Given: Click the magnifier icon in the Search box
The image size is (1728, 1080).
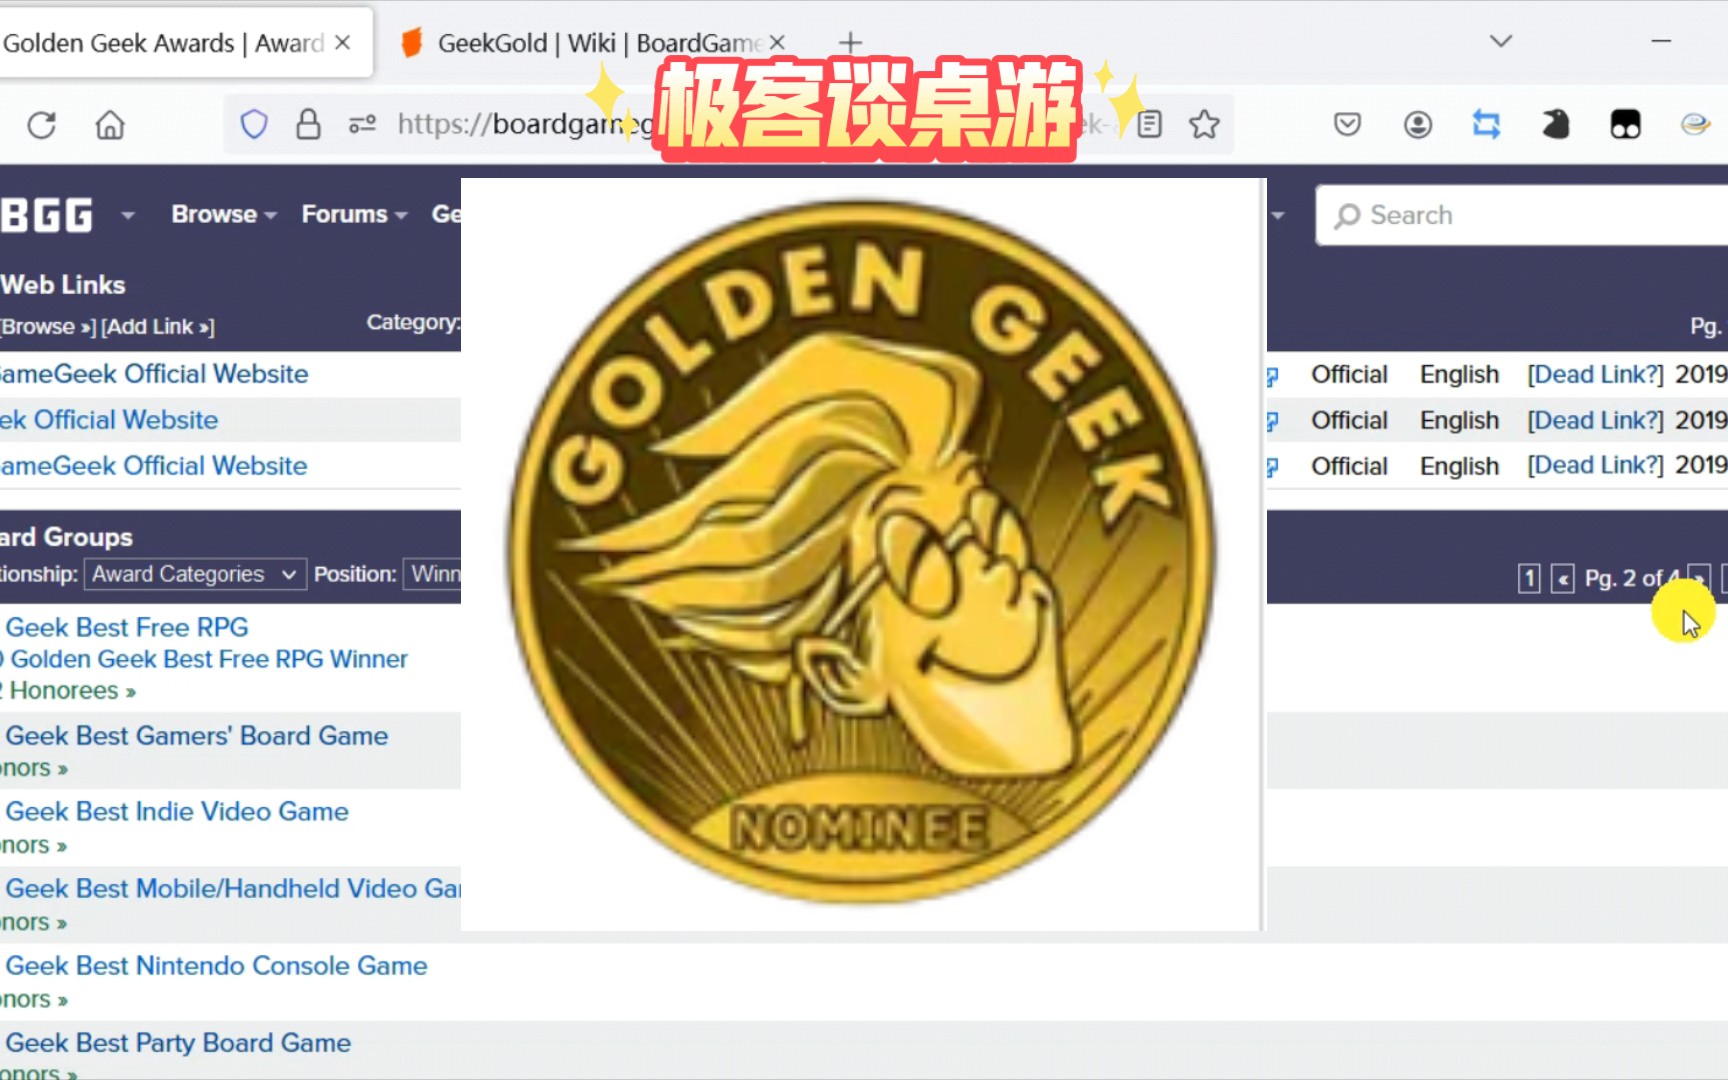Looking at the screenshot, I should pos(1347,216).
